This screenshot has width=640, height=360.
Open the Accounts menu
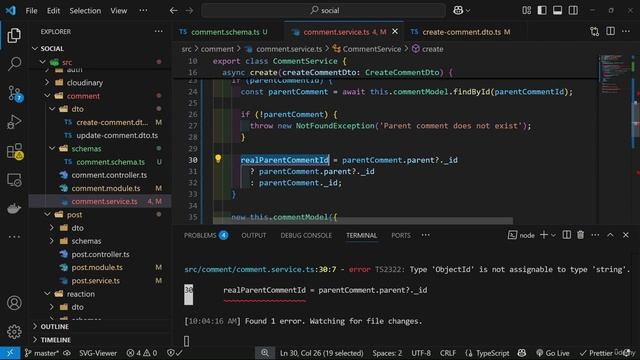pos(14,303)
